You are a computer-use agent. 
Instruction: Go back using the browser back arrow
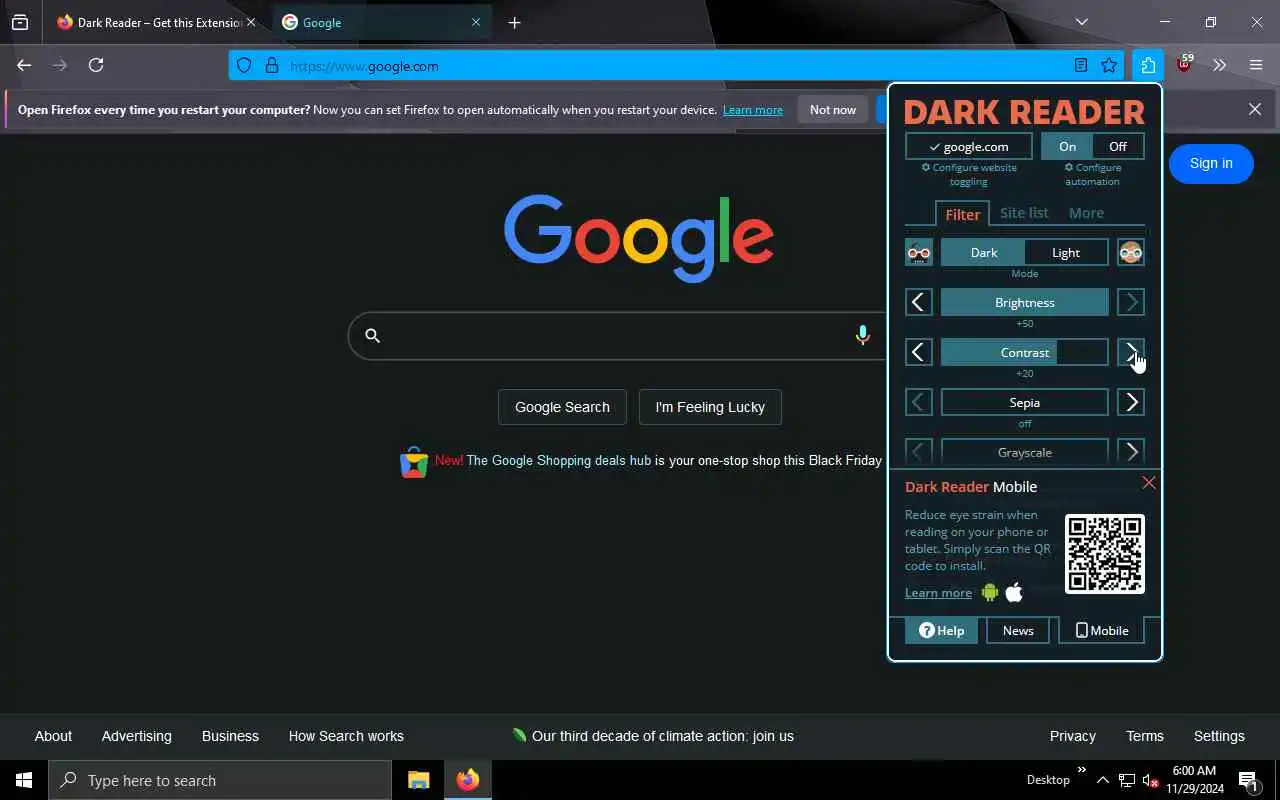24,65
